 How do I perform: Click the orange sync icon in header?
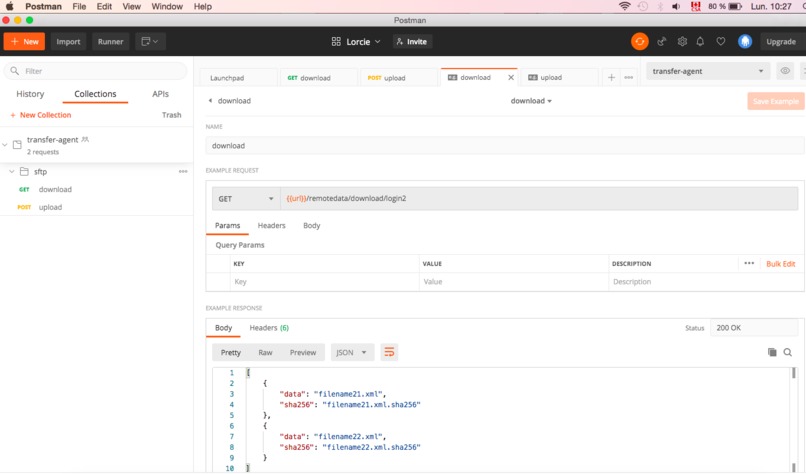(x=639, y=42)
